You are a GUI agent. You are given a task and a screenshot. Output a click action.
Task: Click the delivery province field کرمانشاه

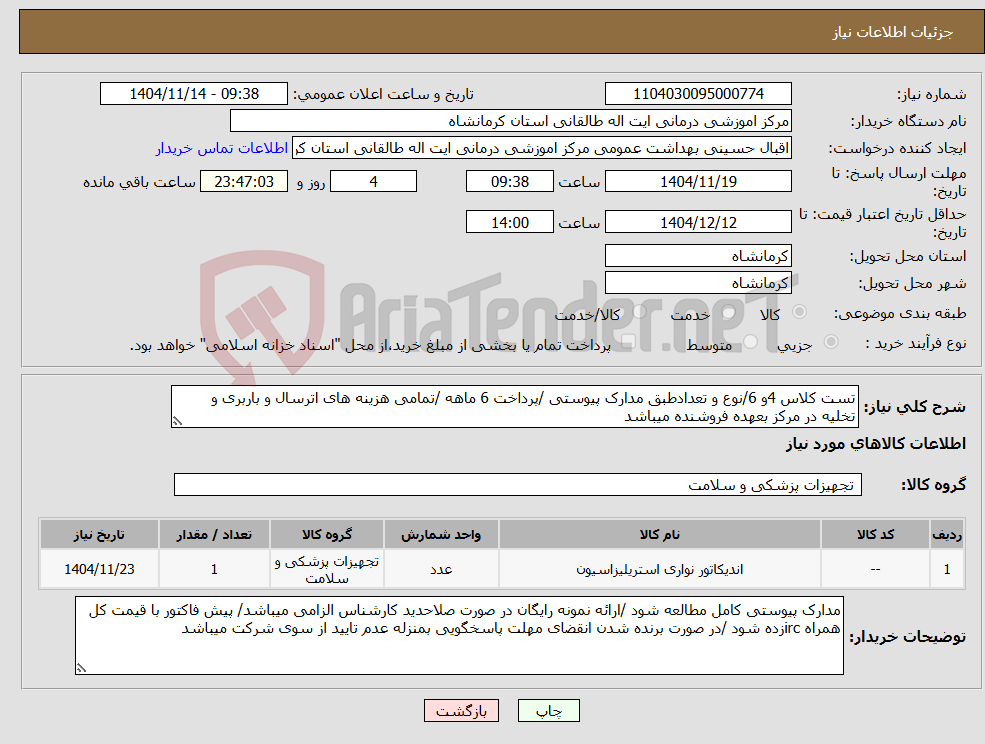click(x=698, y=256)
